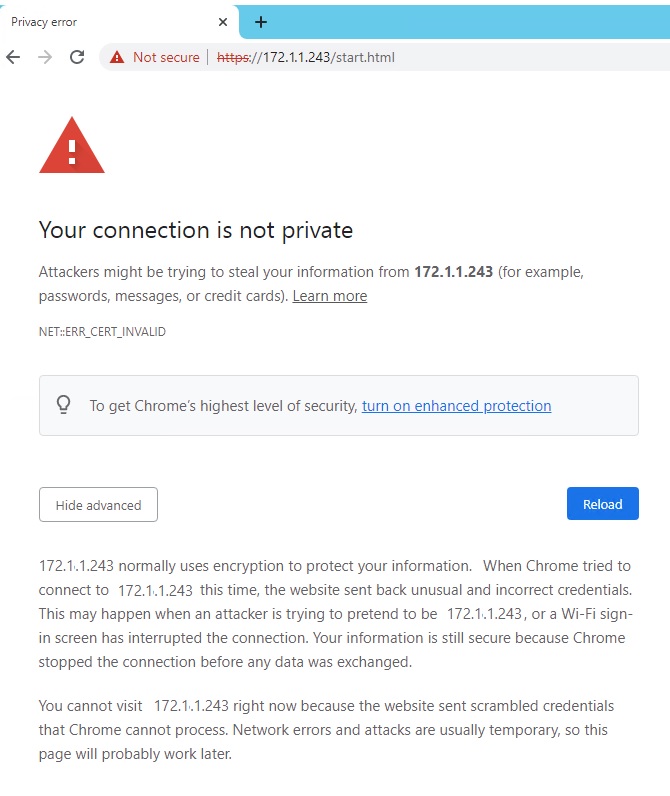Click the NET::ERR_CERT_INVALID error code
Screen dimensions: 670x796
point(102,332)
